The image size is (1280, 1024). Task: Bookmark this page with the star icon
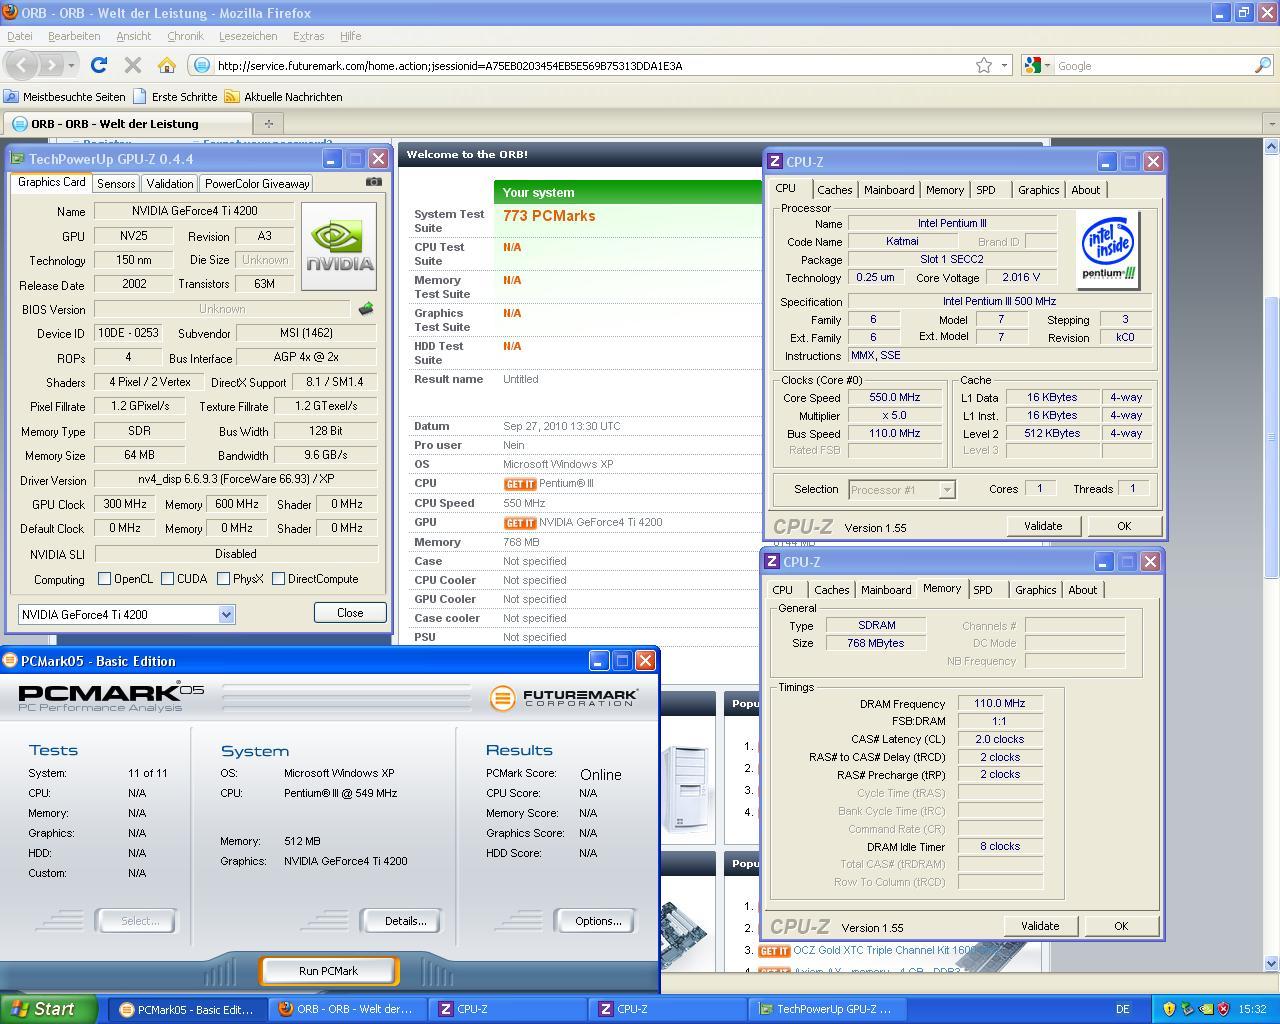984,65
